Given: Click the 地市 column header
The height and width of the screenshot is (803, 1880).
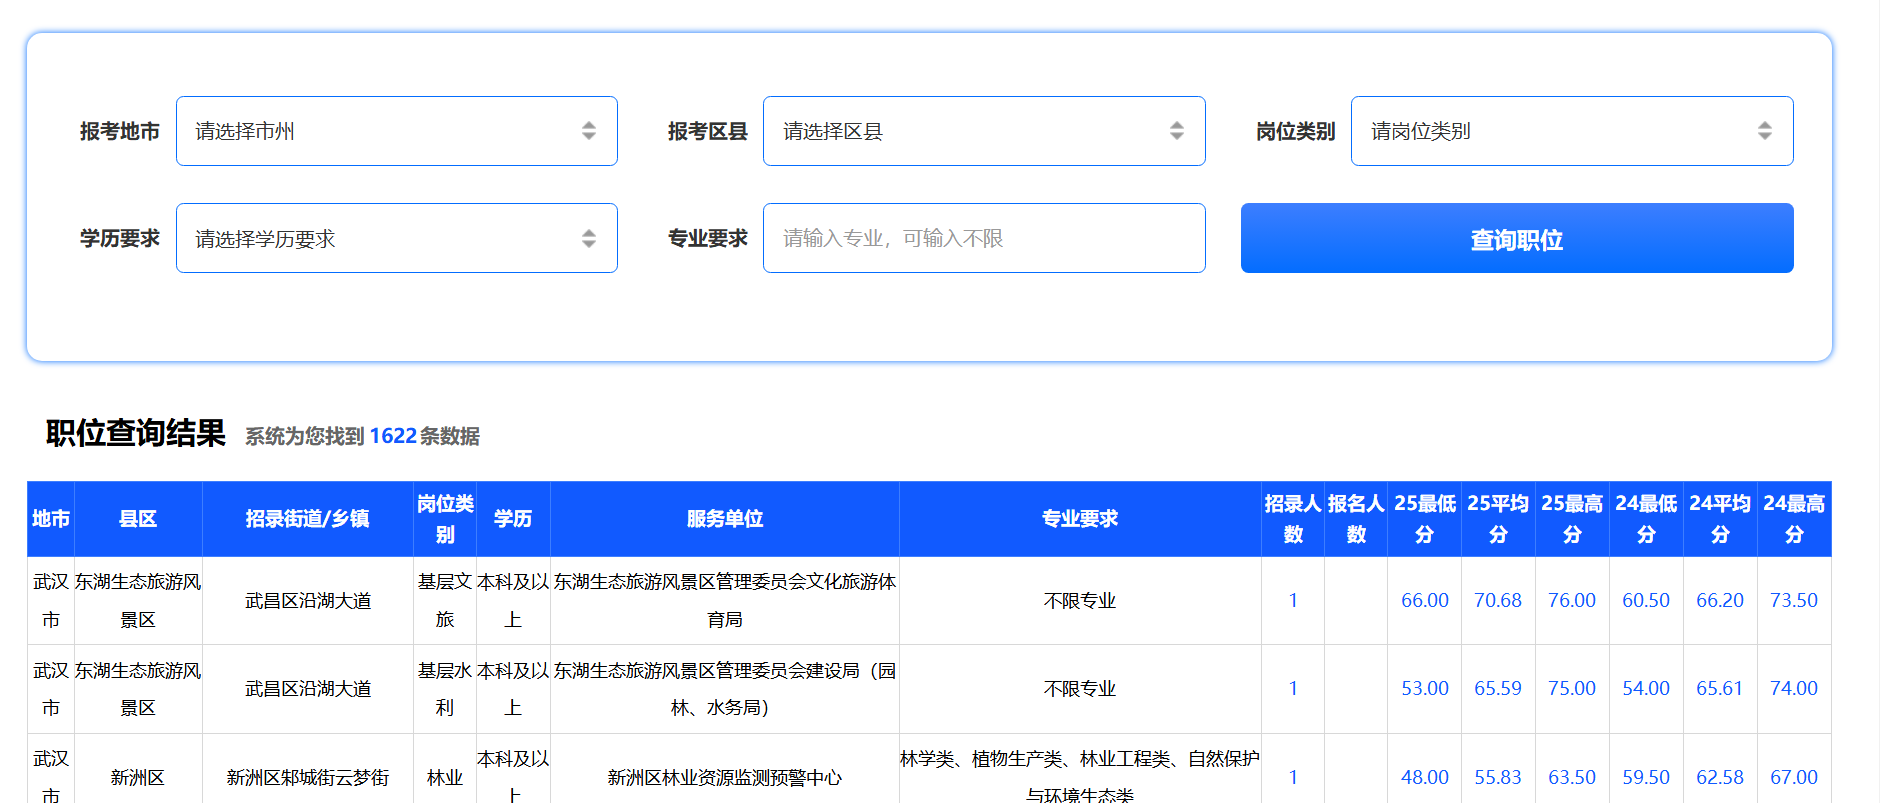Looking at the screenshot, I should [51, 519].
